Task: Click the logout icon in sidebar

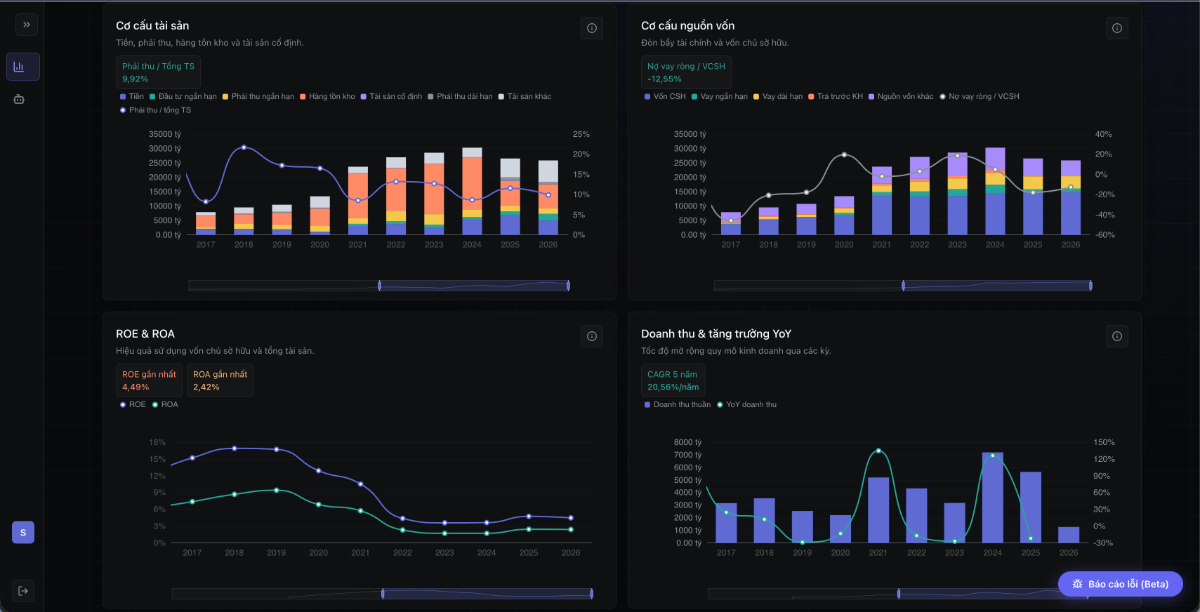Action: tap(23, 590)
